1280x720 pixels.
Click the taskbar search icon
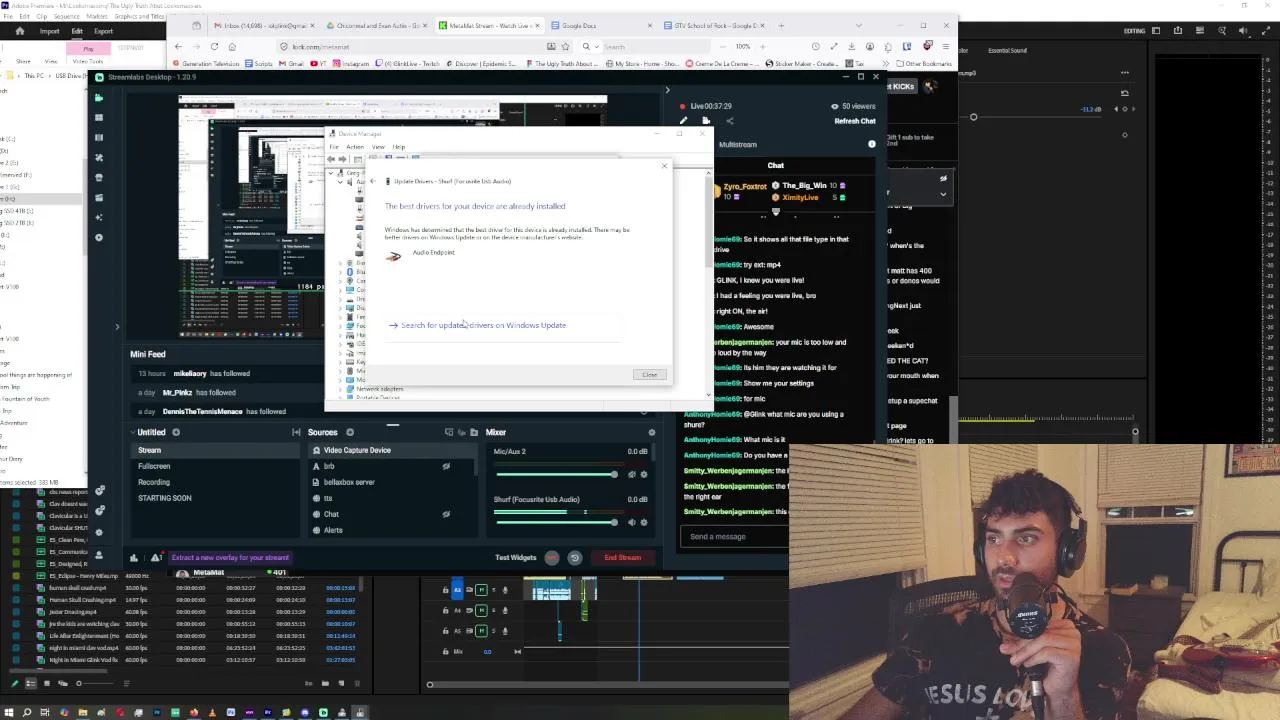[27, 712]
